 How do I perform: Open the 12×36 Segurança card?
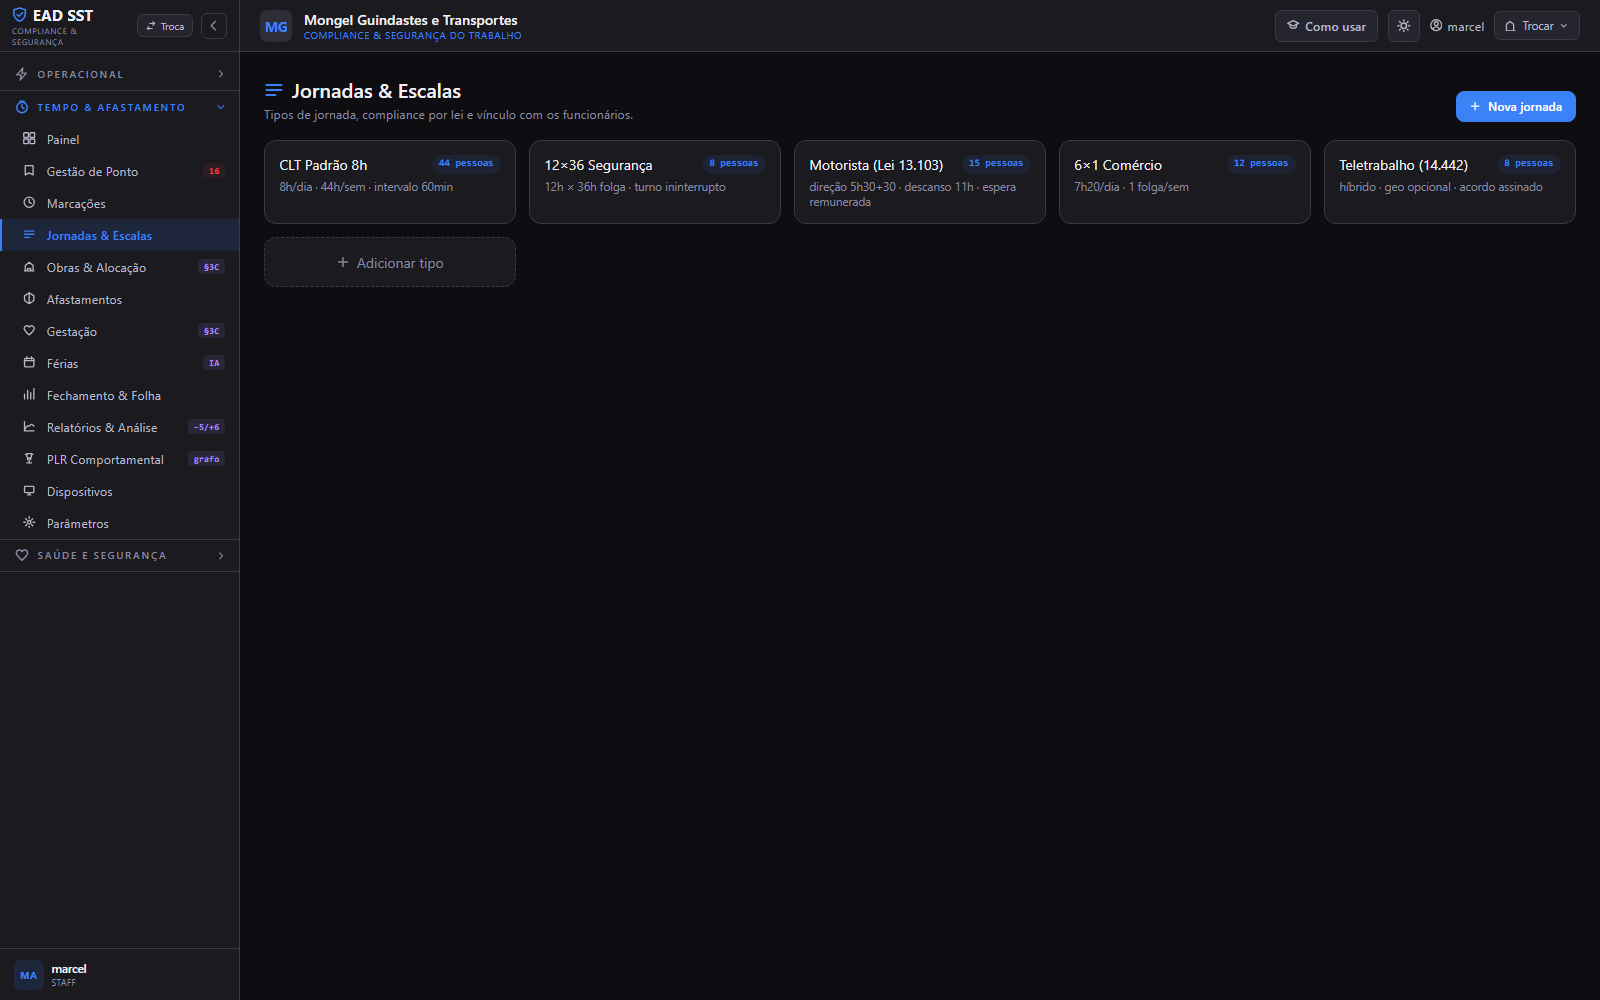pos(655,182)
